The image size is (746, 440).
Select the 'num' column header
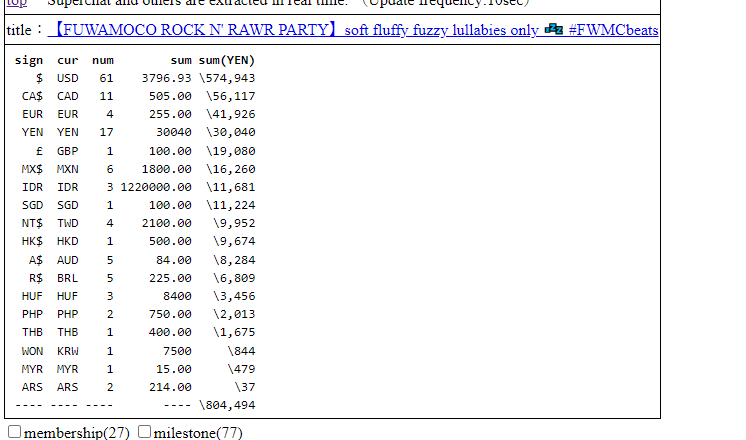tap(103, 61)
